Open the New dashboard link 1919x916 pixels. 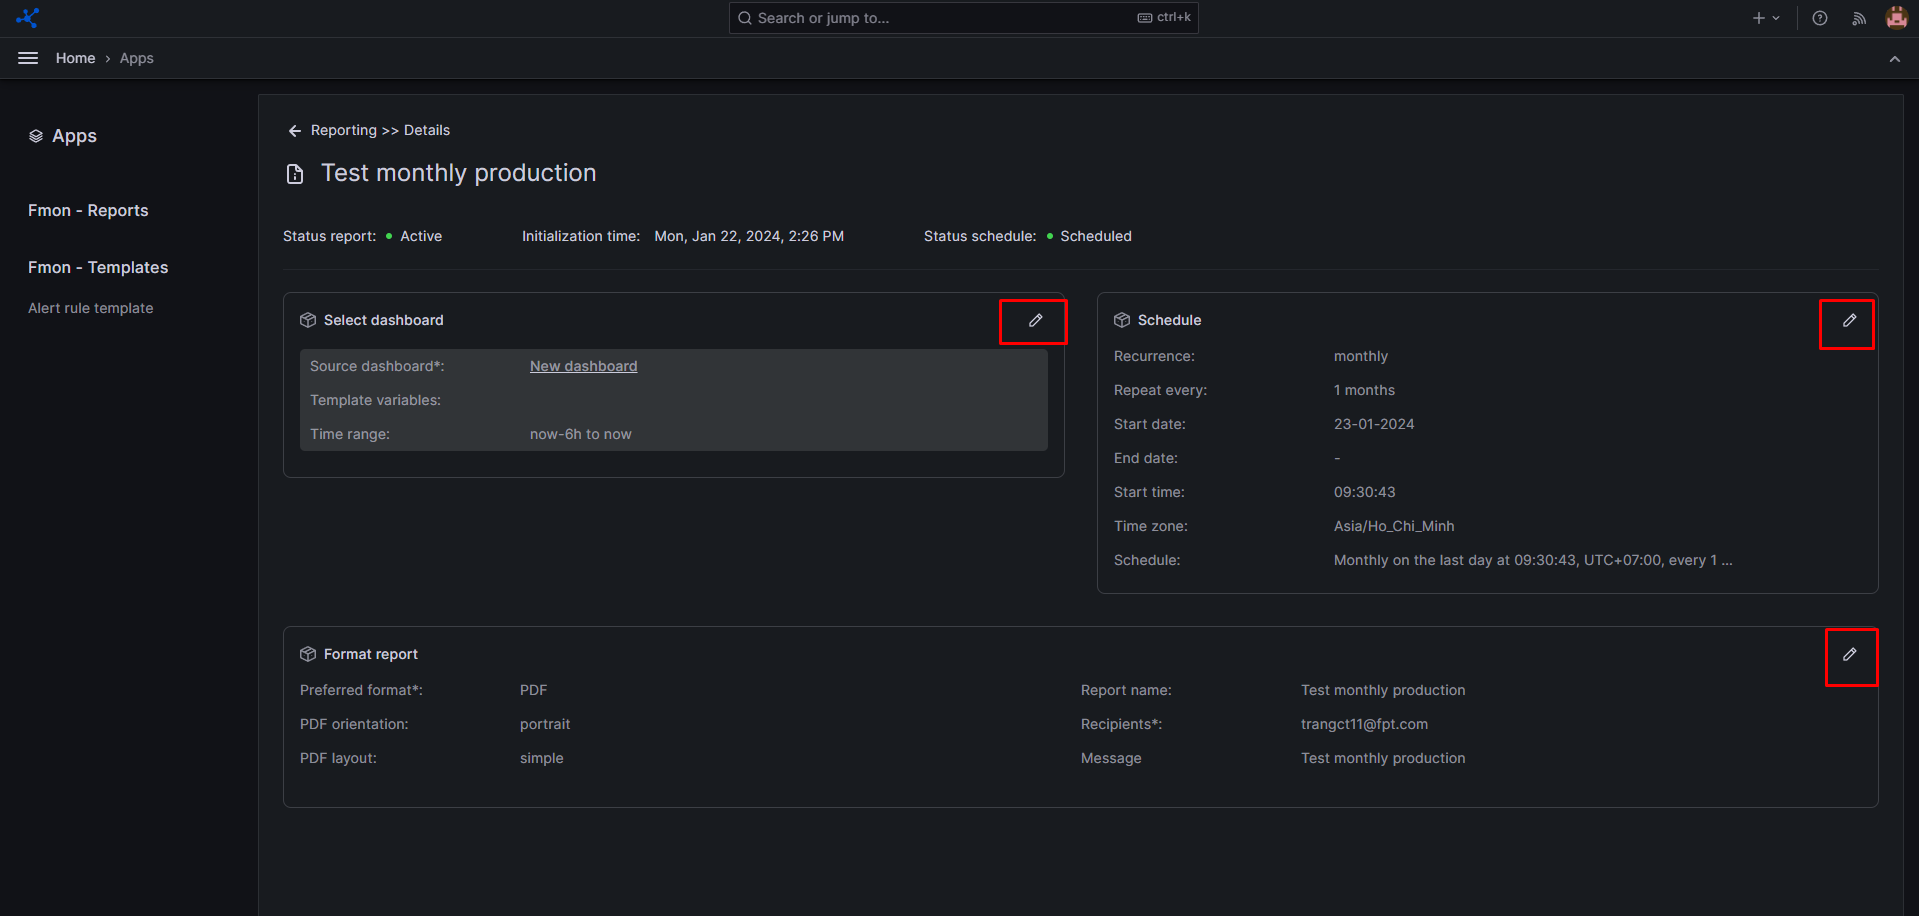(583, 366)
